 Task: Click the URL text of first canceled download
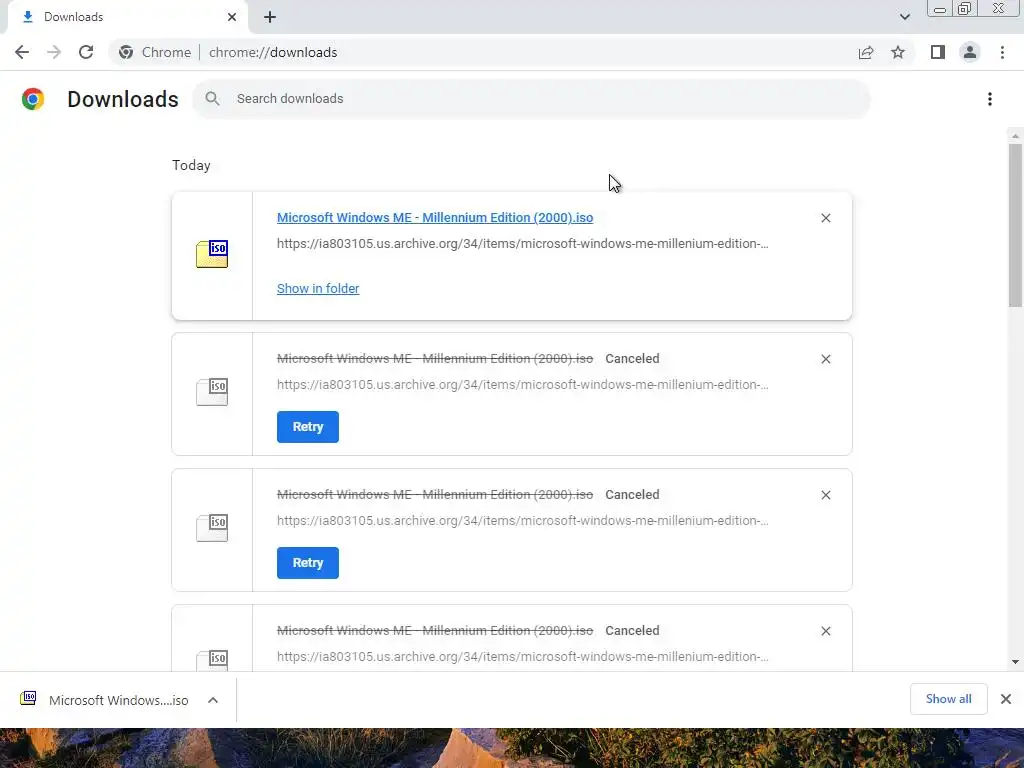coord(522,385)
